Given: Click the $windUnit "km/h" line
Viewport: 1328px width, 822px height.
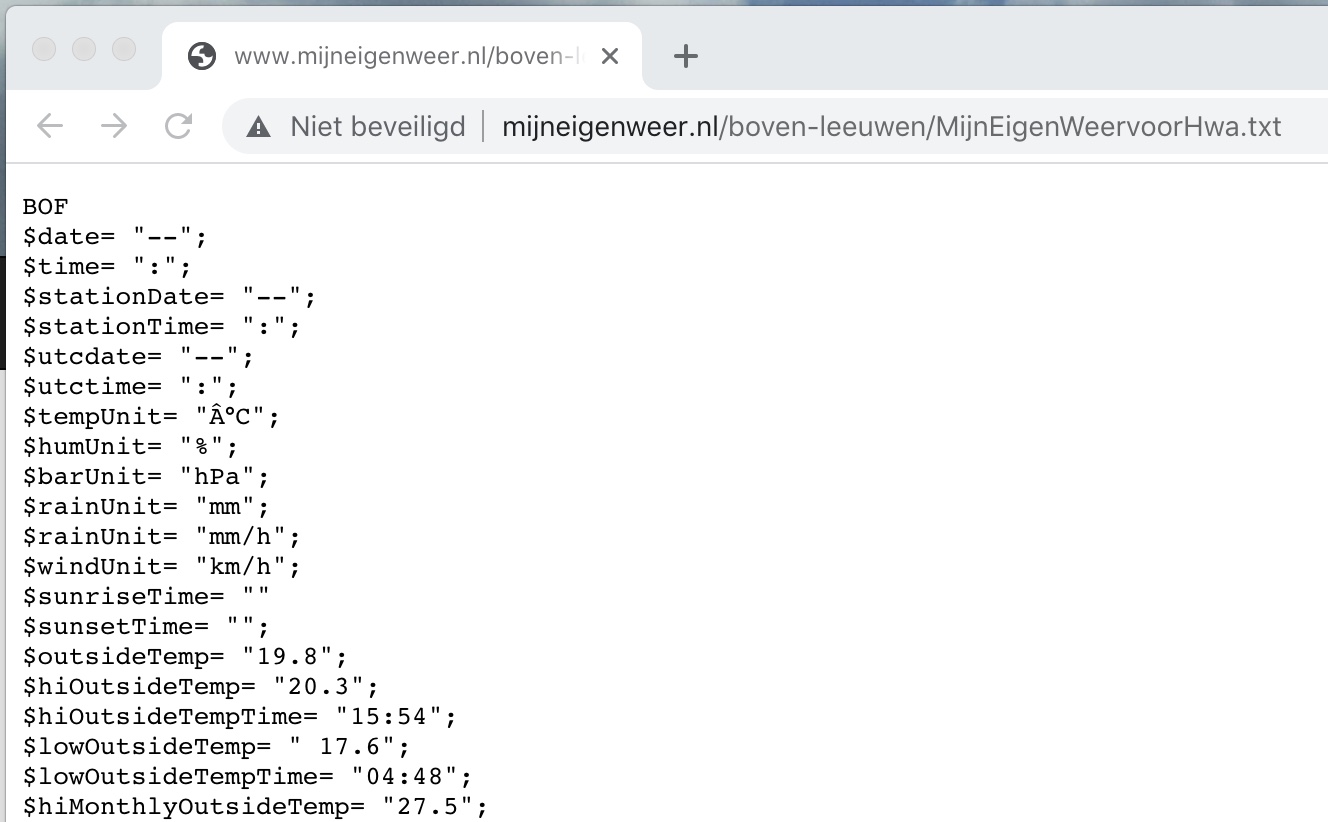Looking at the screenshot, I should pos(161,567).
